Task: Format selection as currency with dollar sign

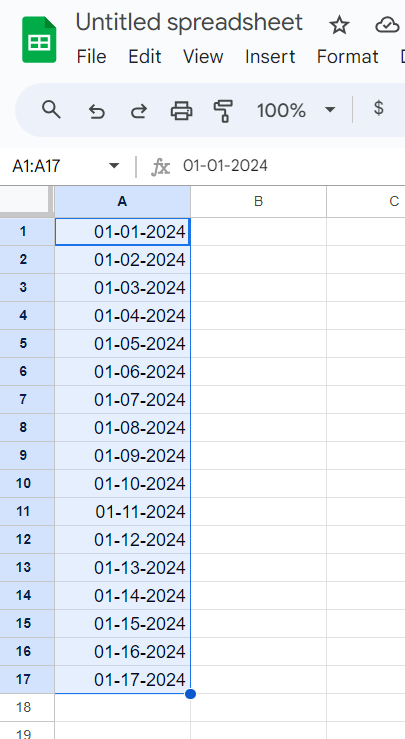Action: tap(379, 108)
